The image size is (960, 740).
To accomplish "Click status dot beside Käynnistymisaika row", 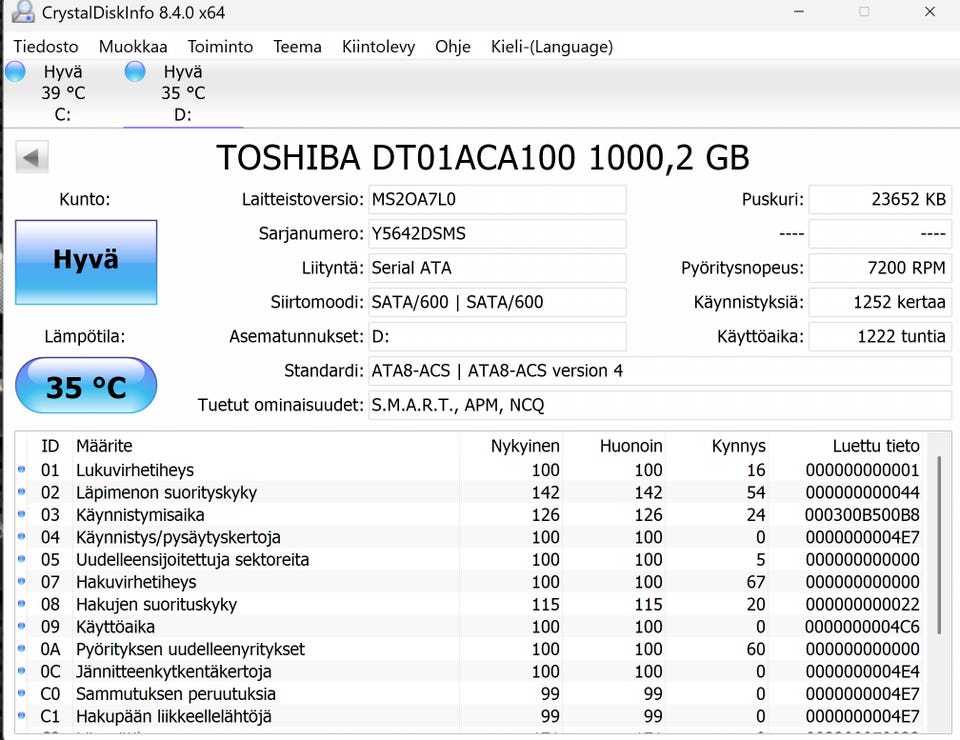I will (22, 515).
